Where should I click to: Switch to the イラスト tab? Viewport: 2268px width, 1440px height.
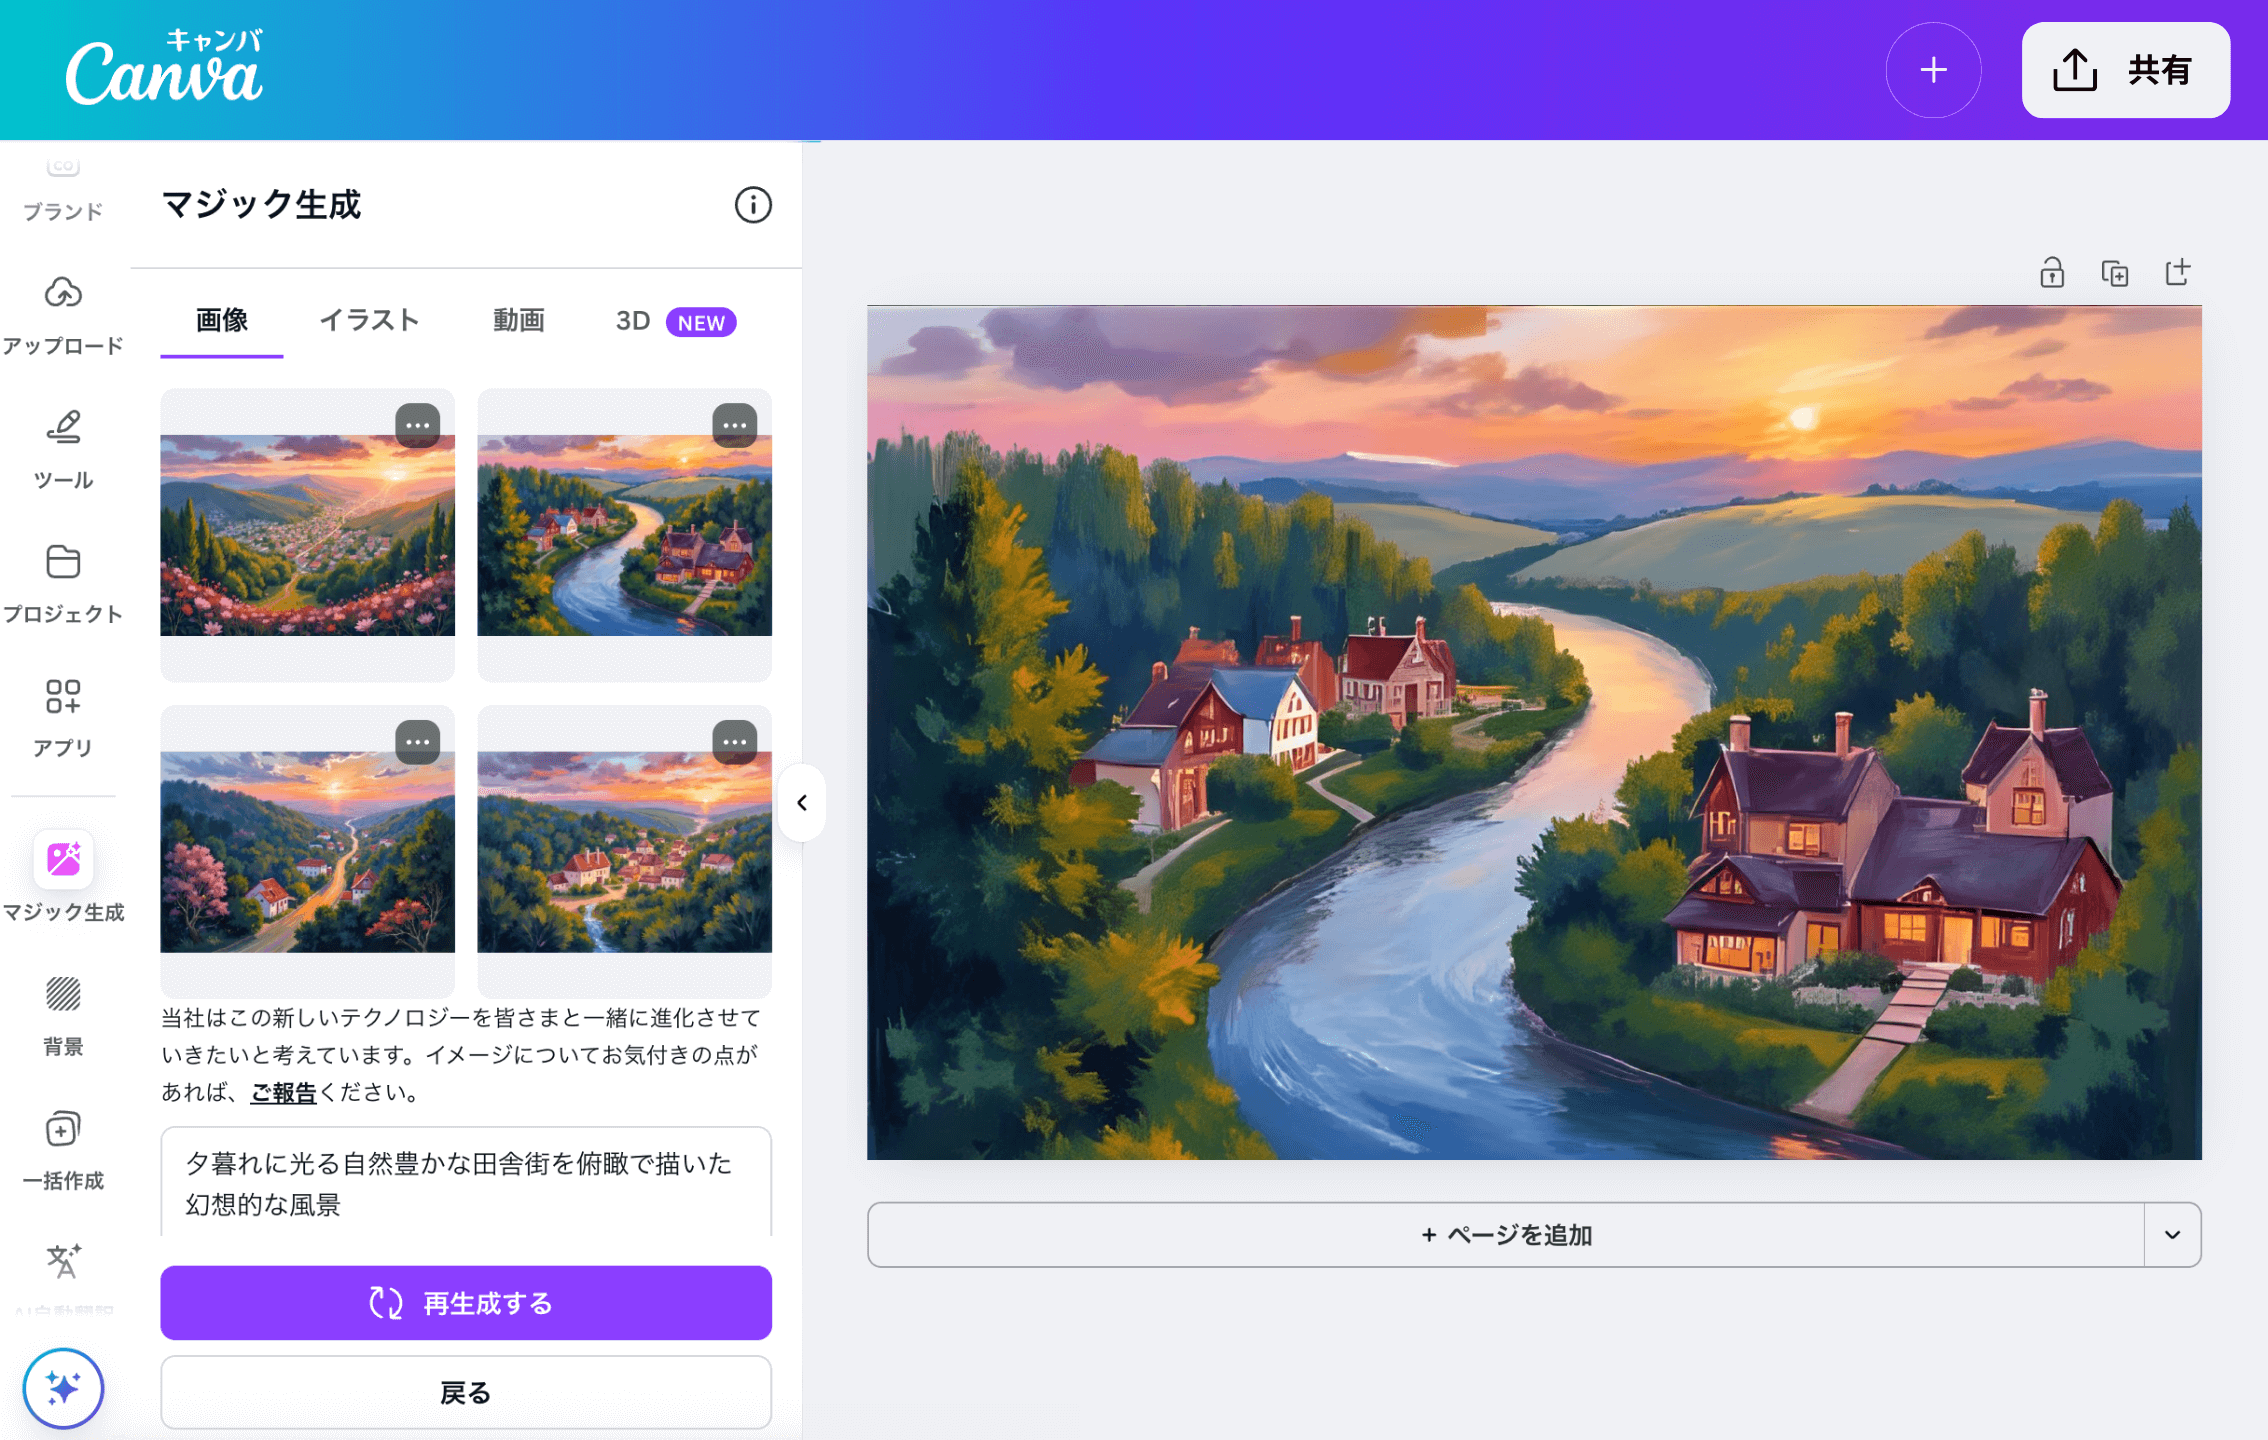(369, 321)
